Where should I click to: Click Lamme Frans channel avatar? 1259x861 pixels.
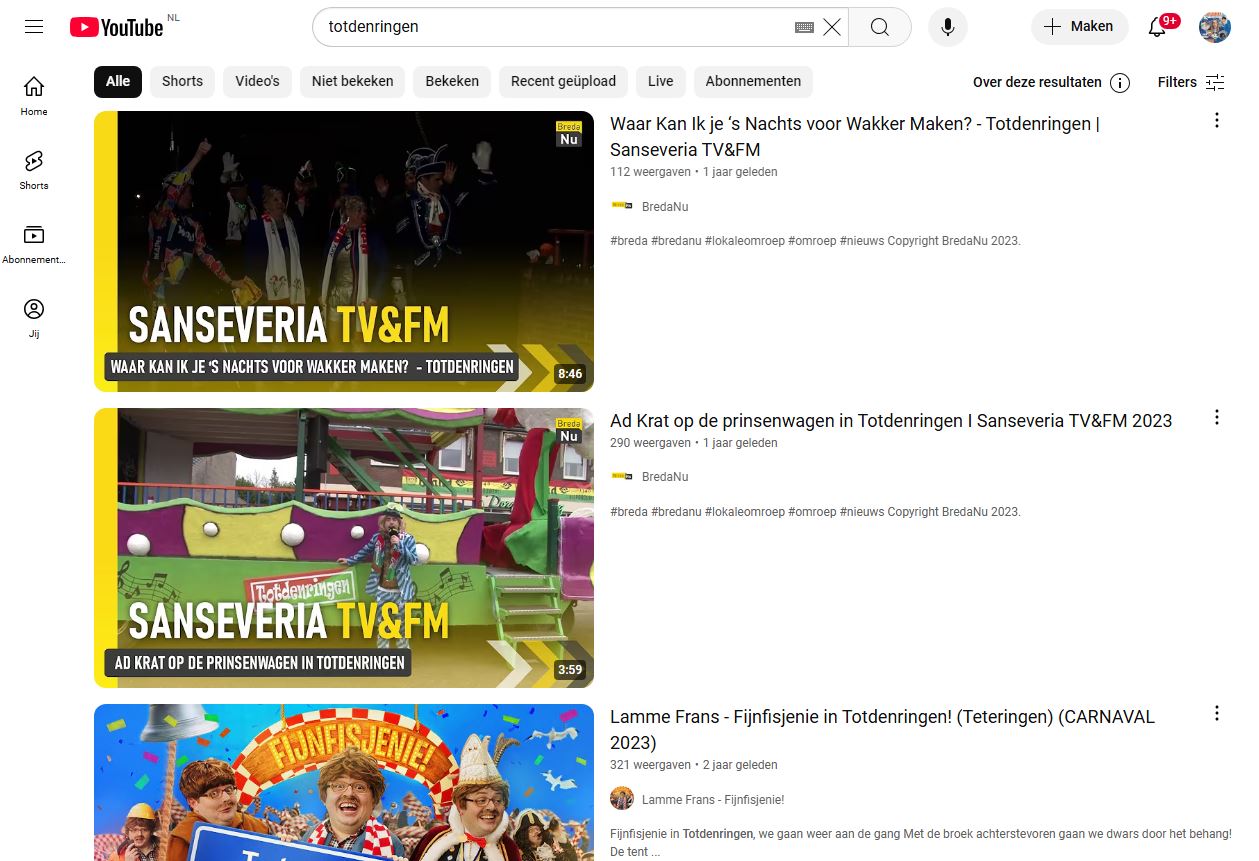(x=622, y=798)
